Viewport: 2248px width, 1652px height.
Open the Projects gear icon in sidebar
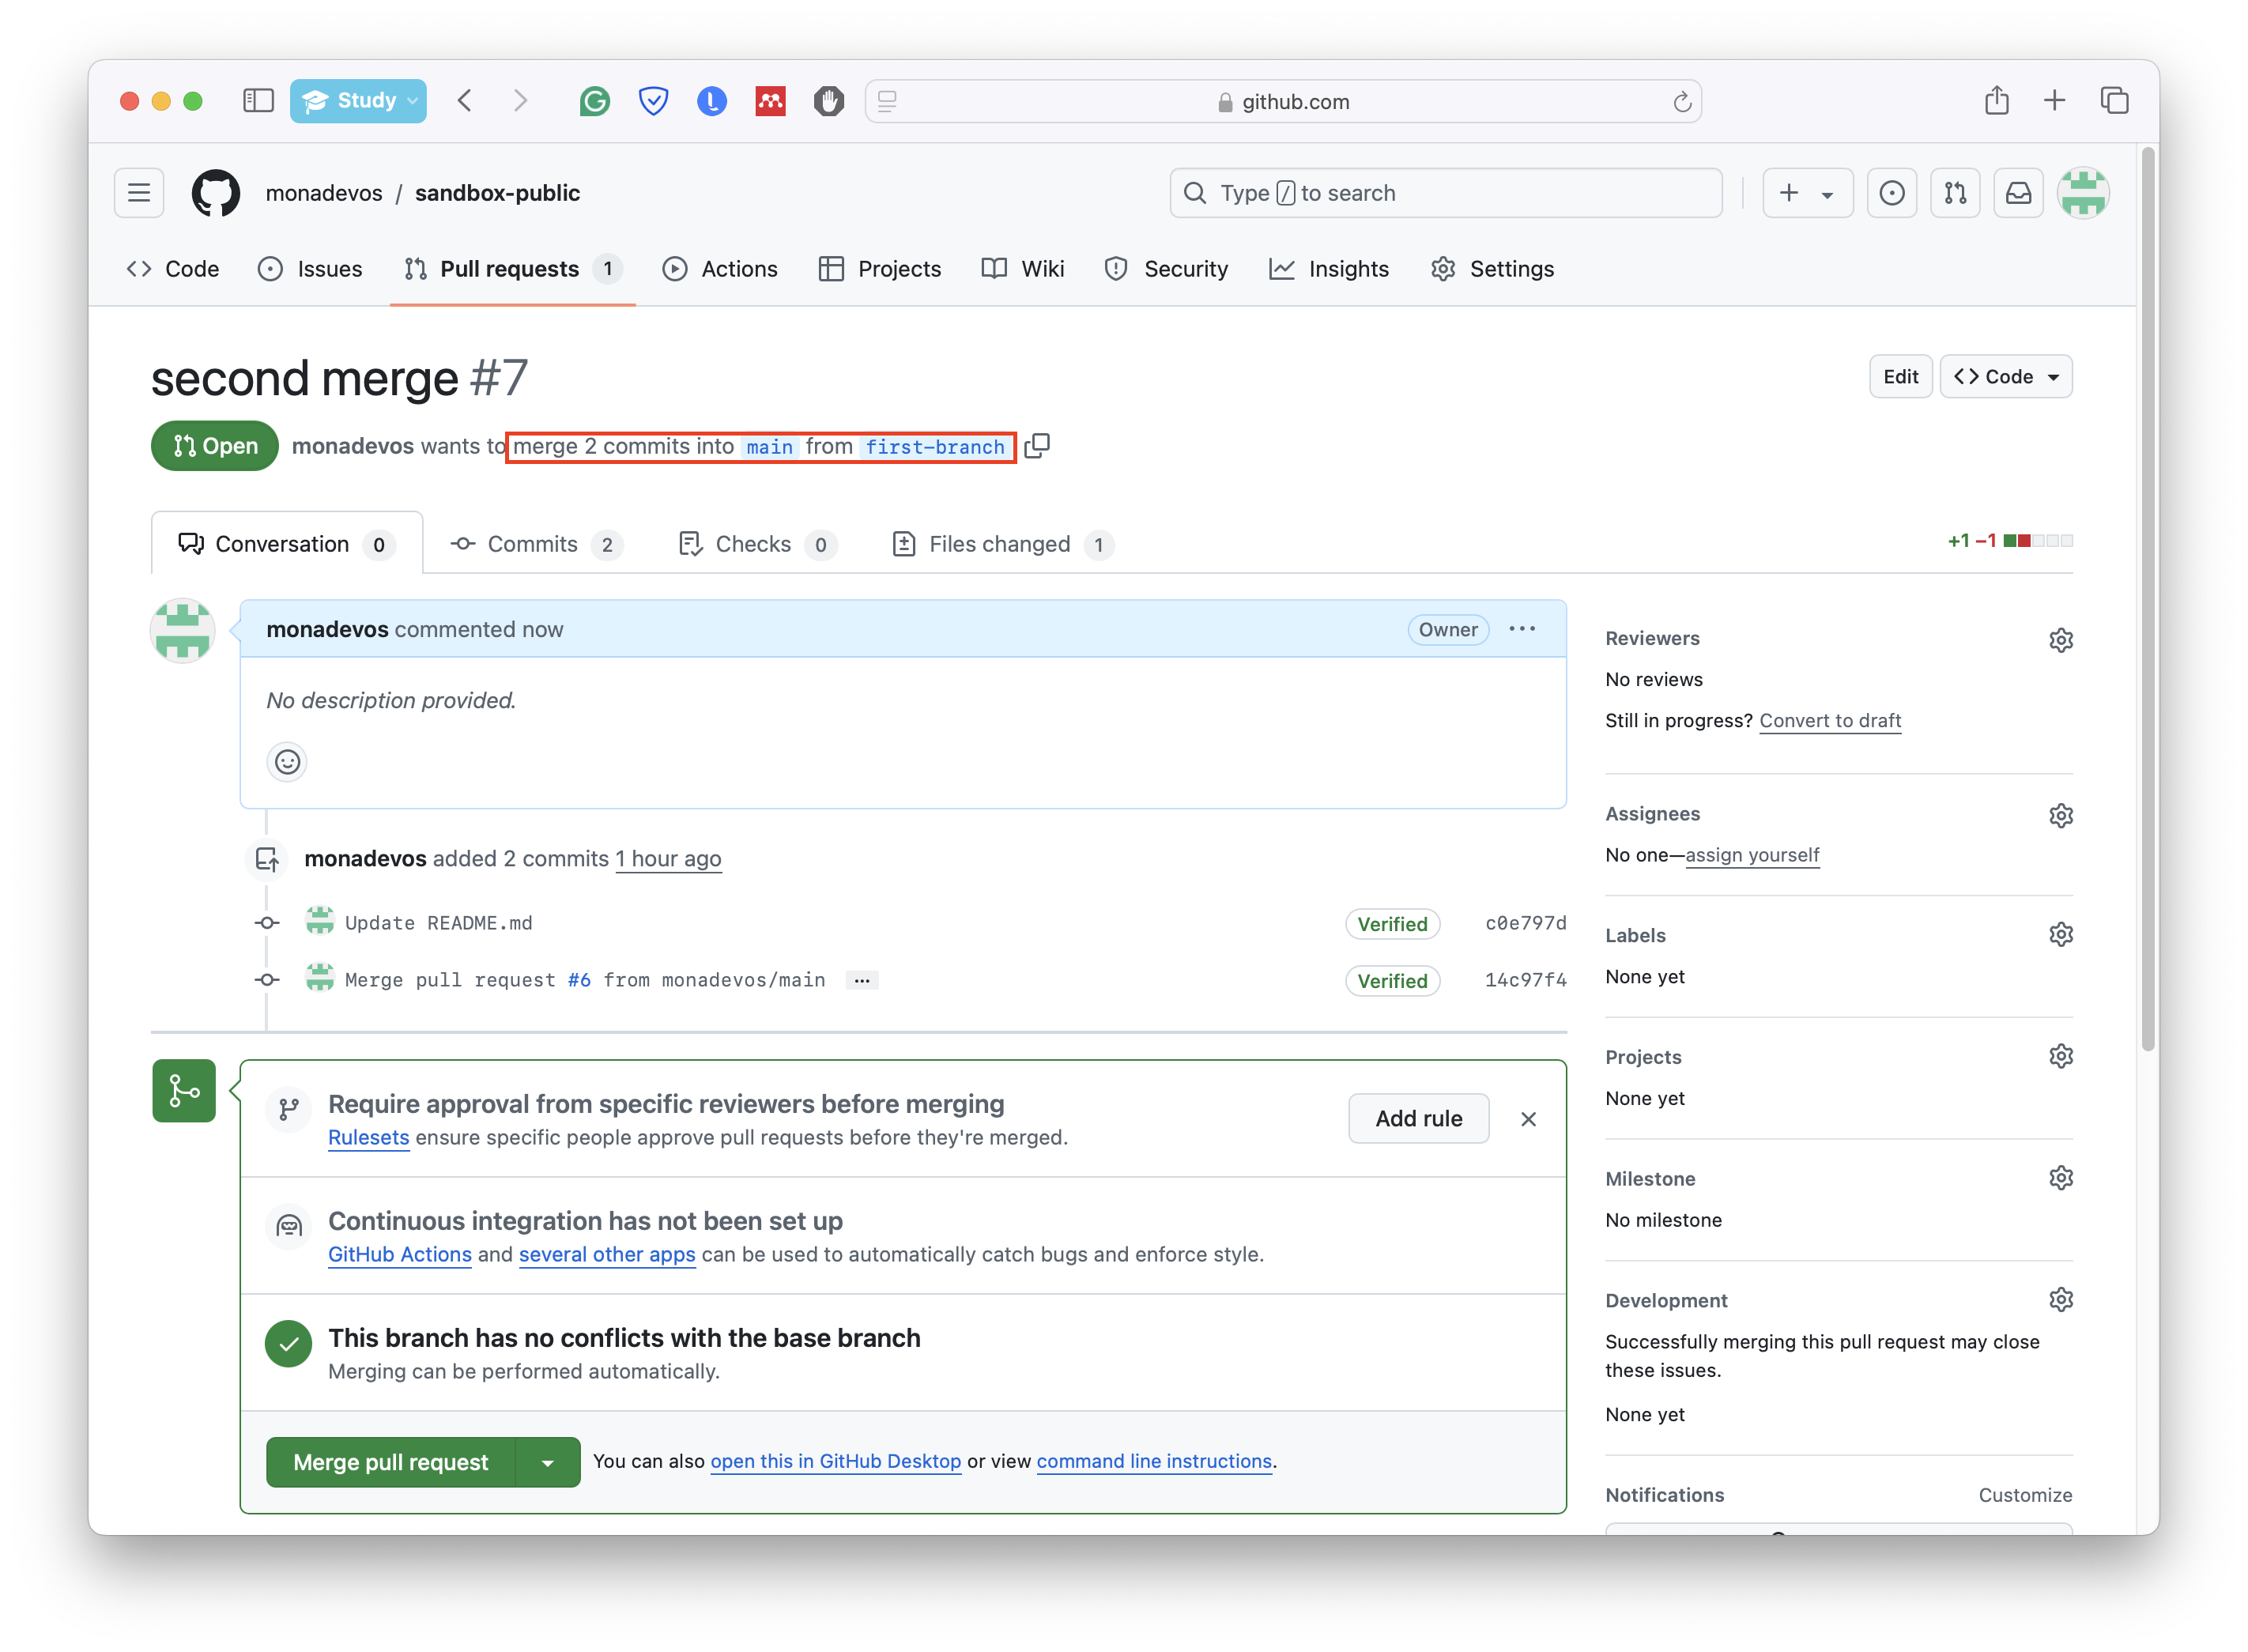tap(2061, 1057)
